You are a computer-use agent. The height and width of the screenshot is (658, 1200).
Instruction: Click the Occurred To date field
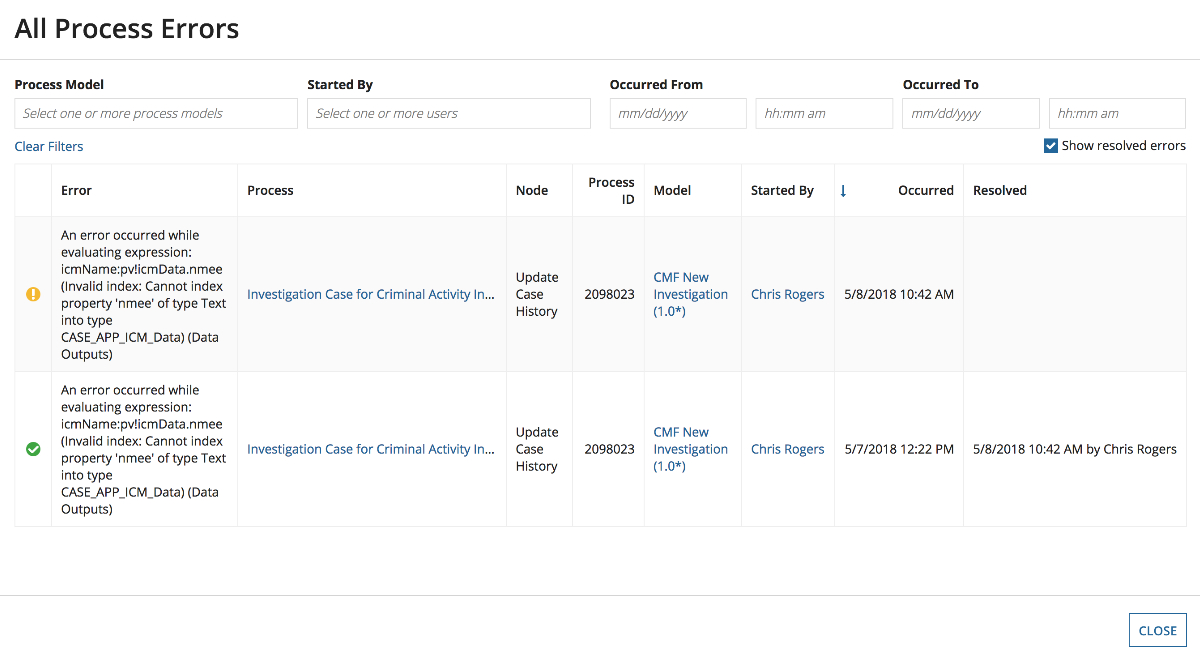tap(971, 113)
